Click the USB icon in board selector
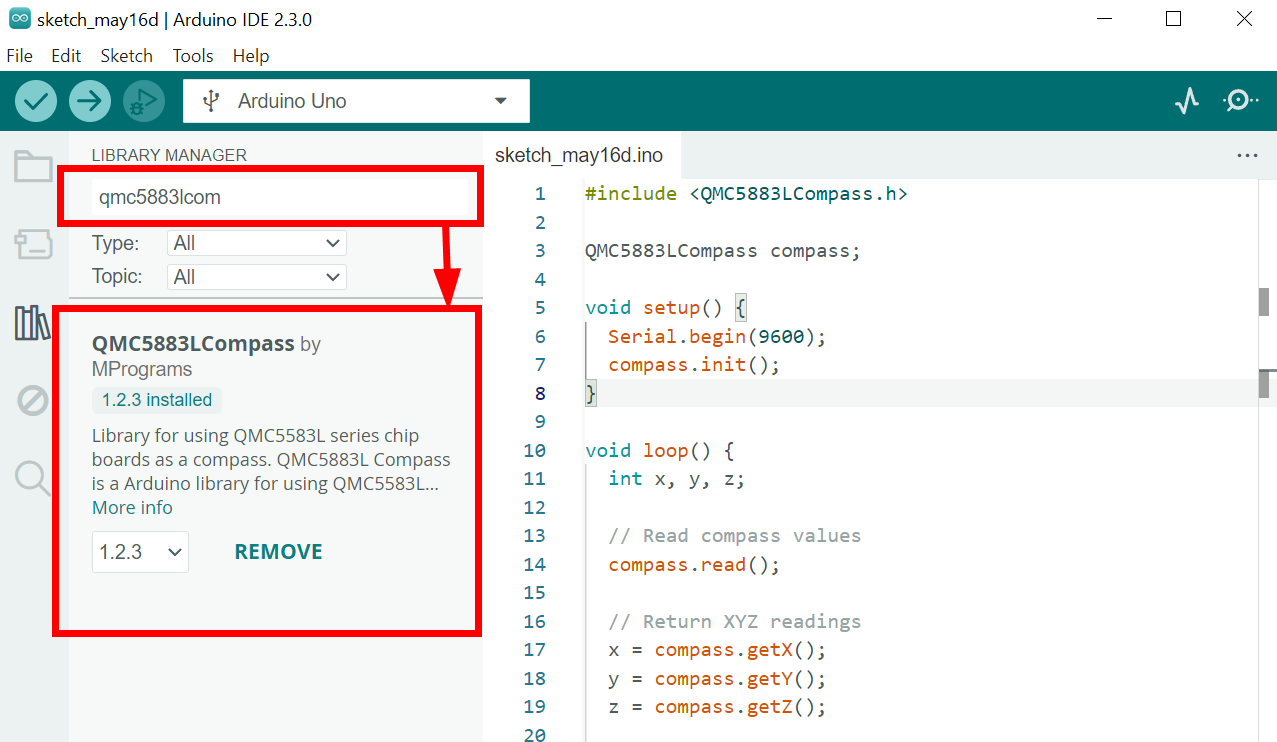 tap(211, 101)
